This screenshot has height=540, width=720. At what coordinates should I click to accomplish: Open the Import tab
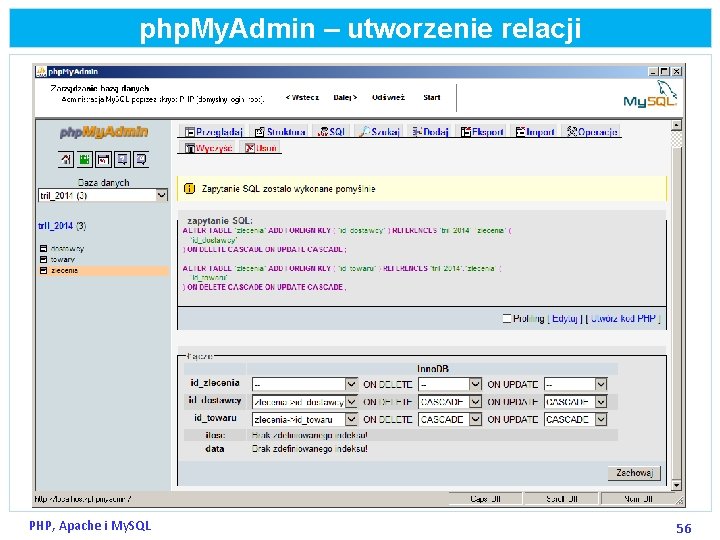click(x=535, y=132)
